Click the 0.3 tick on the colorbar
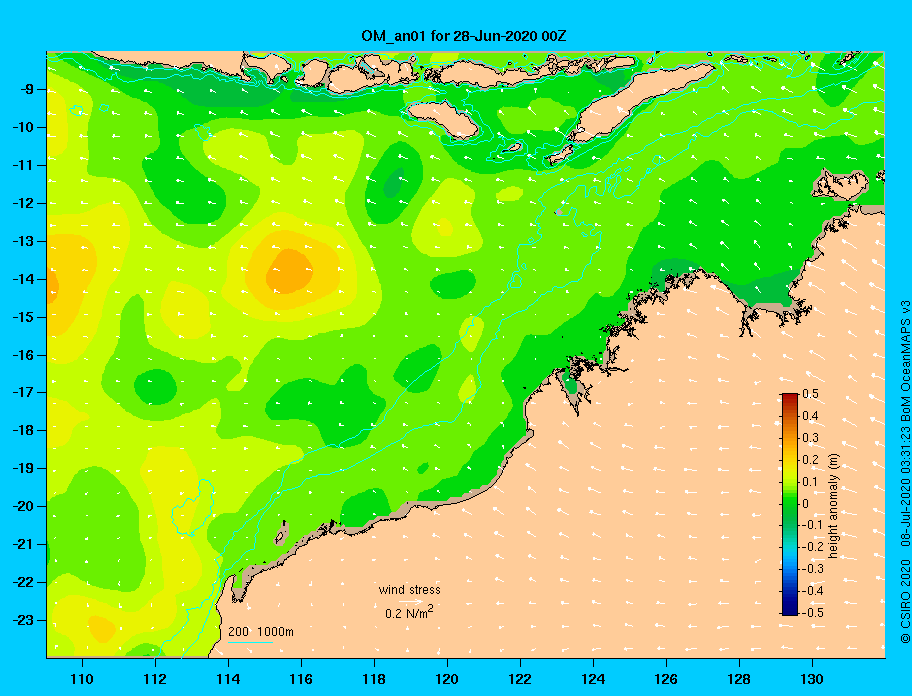Viewport: 912px width, 696px height. click(x=810, y=438)
